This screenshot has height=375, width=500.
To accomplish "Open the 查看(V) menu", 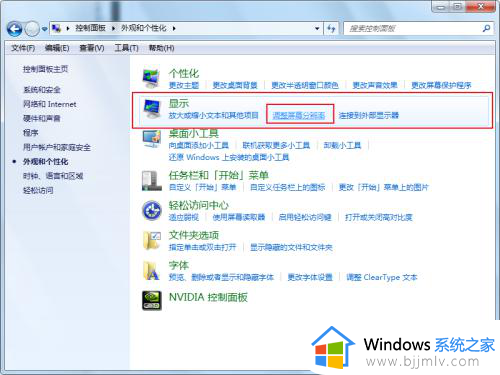I will [92, 48].
